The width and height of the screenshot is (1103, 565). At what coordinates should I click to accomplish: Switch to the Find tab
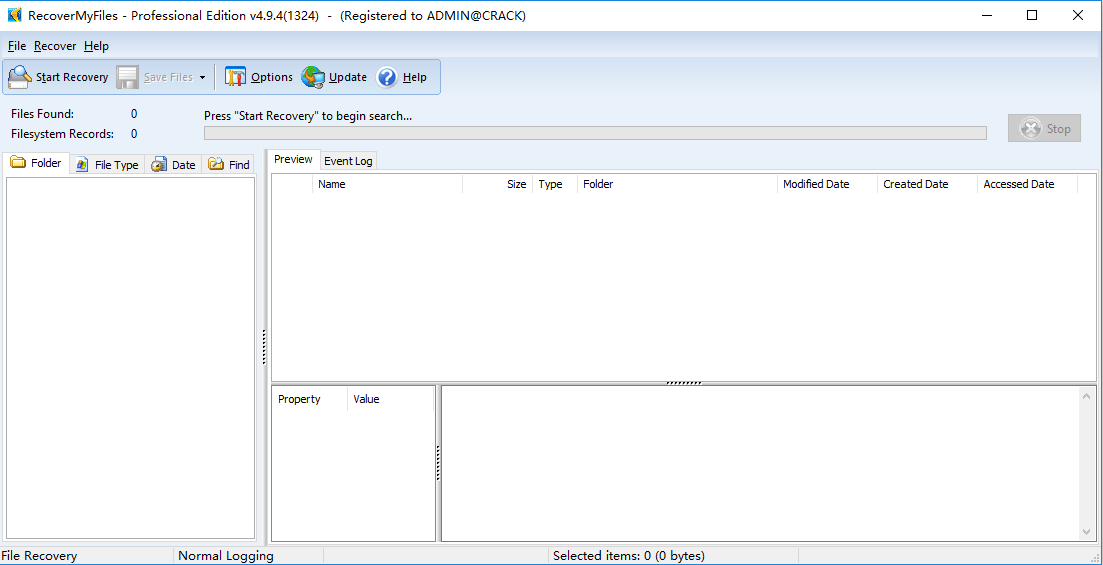pyautogui.click(x=229, y=165)
